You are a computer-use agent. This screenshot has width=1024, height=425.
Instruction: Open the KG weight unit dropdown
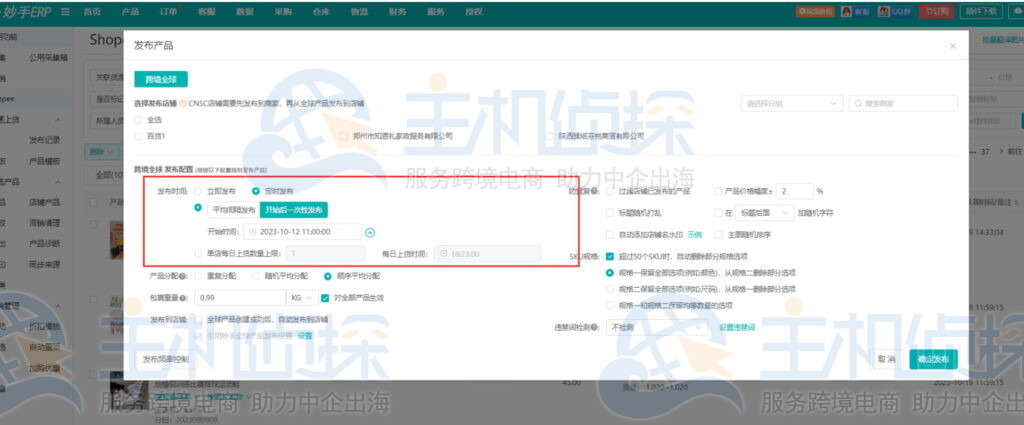(301, 298)
